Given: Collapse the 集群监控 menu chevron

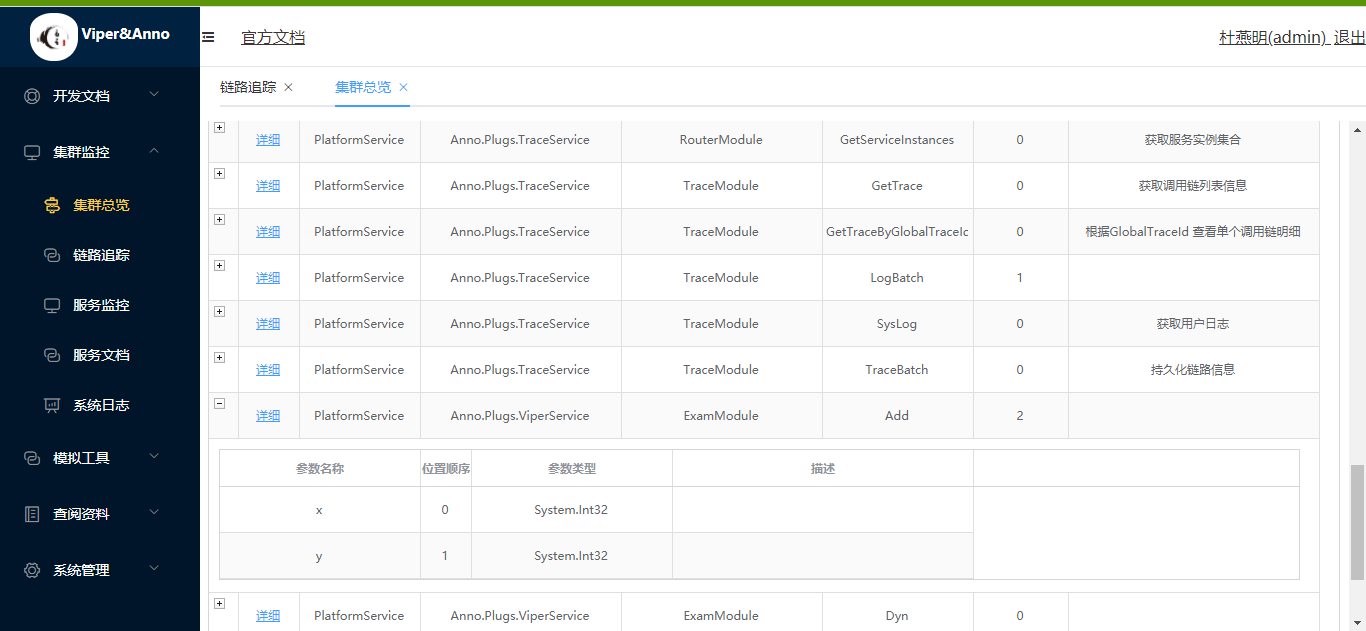Looking at the screenshot, I should [x=153, y=151].
